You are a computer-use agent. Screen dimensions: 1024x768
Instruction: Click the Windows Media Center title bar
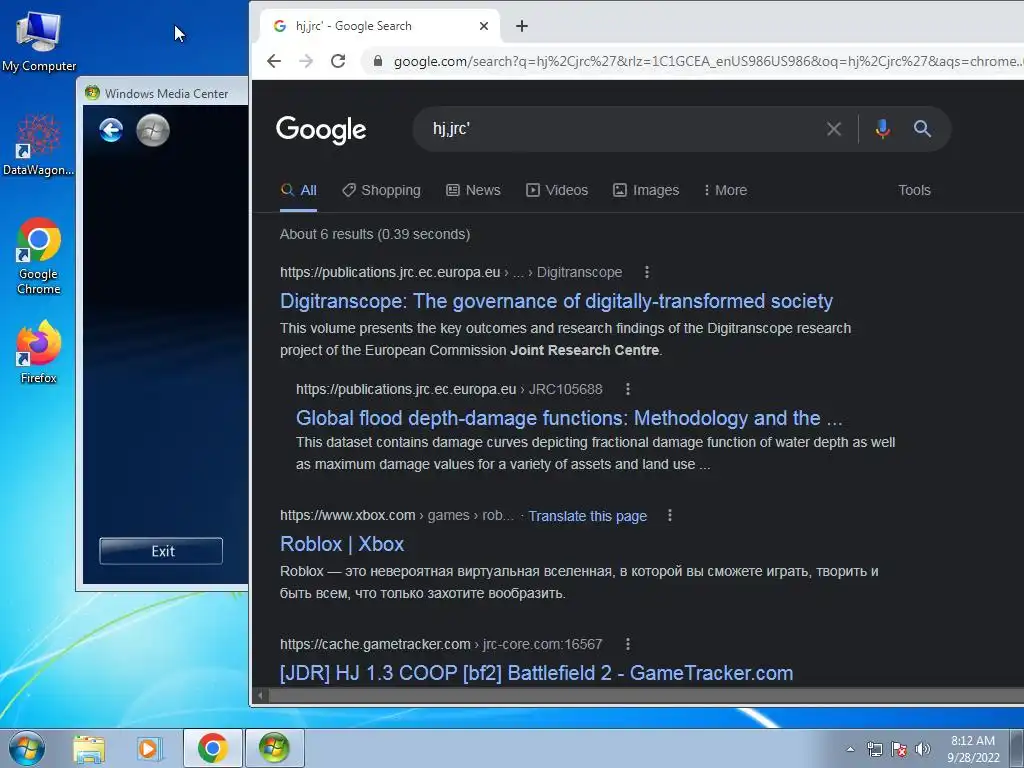(163, 93)
